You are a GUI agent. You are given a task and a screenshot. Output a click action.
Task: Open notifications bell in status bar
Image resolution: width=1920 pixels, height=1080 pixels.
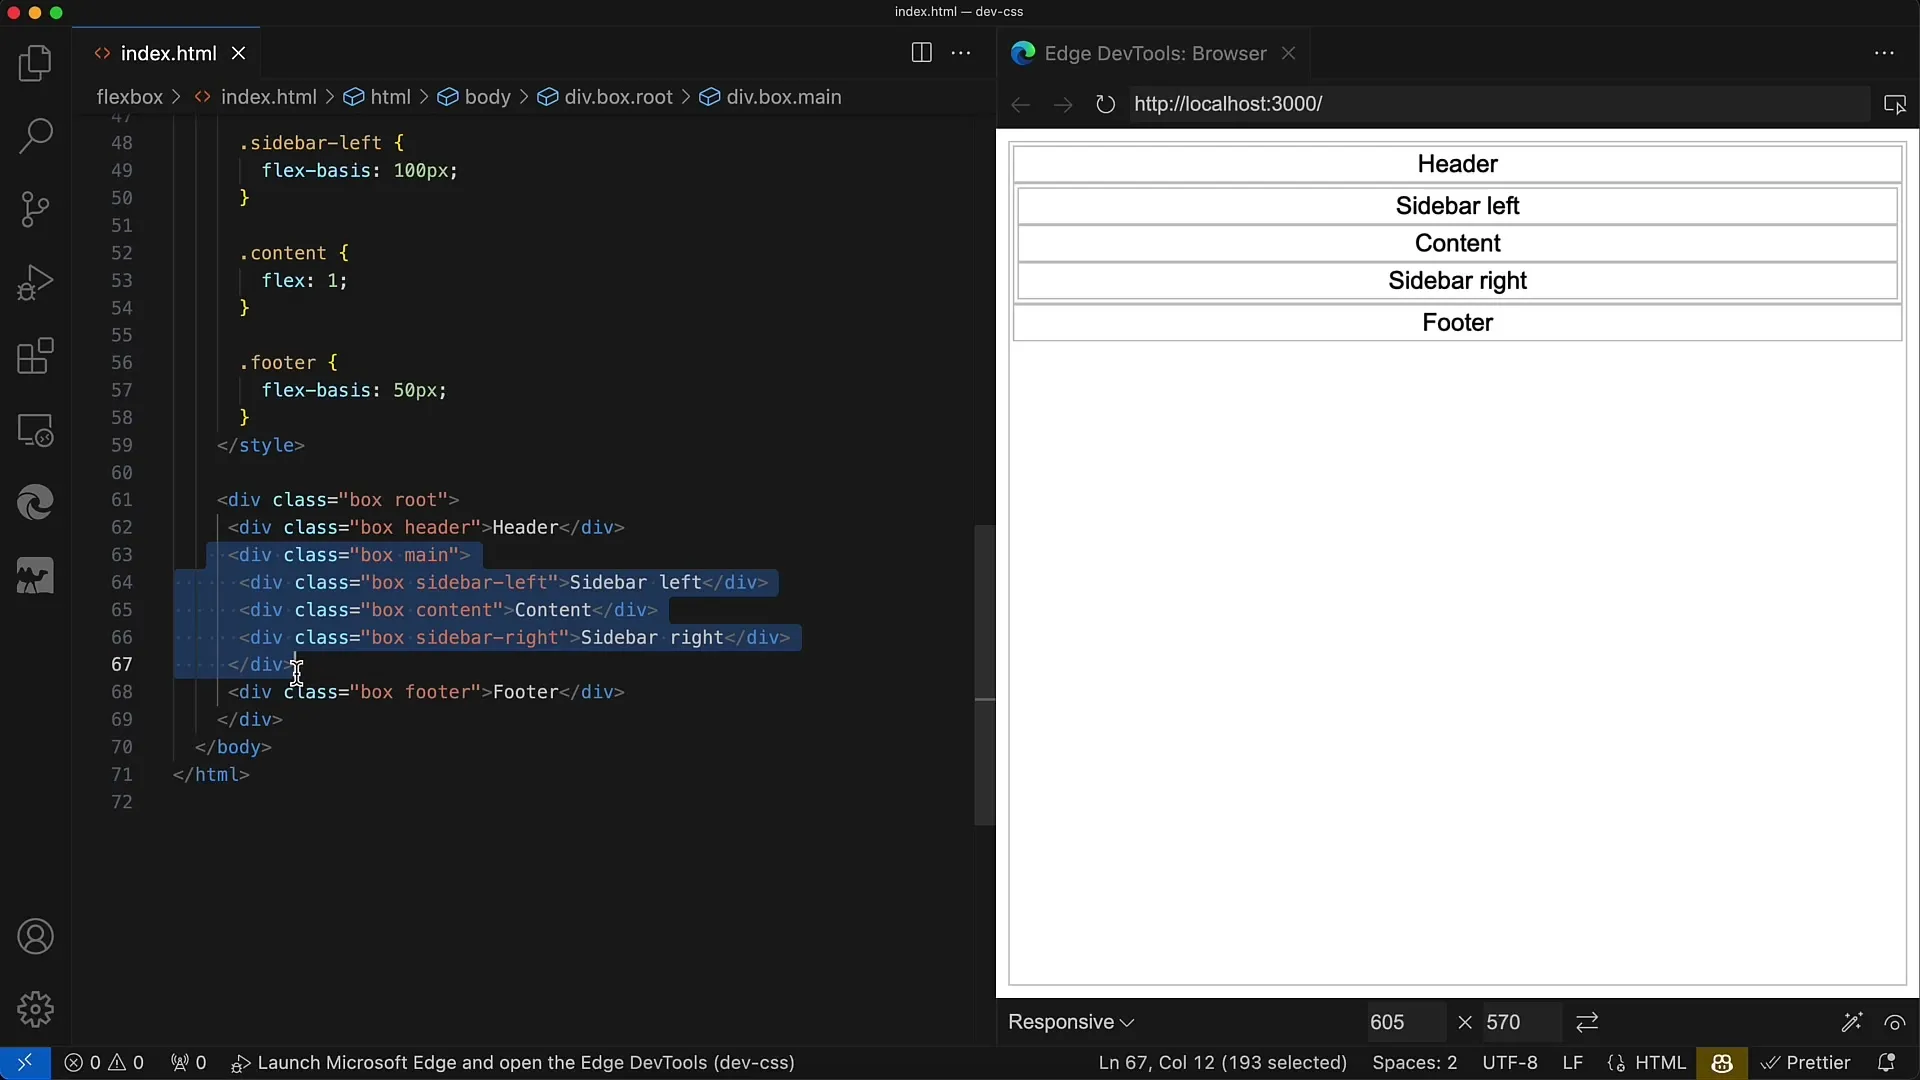tap(1887, 1063)
